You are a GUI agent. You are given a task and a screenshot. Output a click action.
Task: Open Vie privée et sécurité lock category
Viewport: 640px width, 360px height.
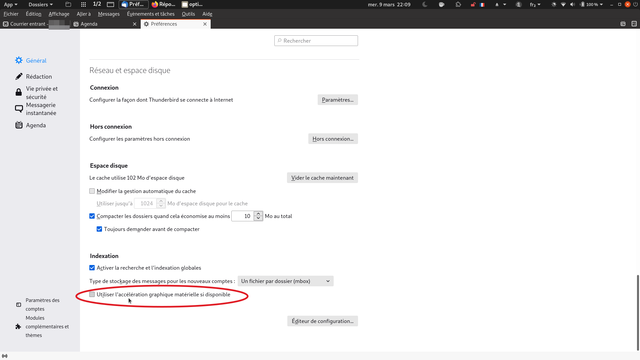[x=37, y=93]
